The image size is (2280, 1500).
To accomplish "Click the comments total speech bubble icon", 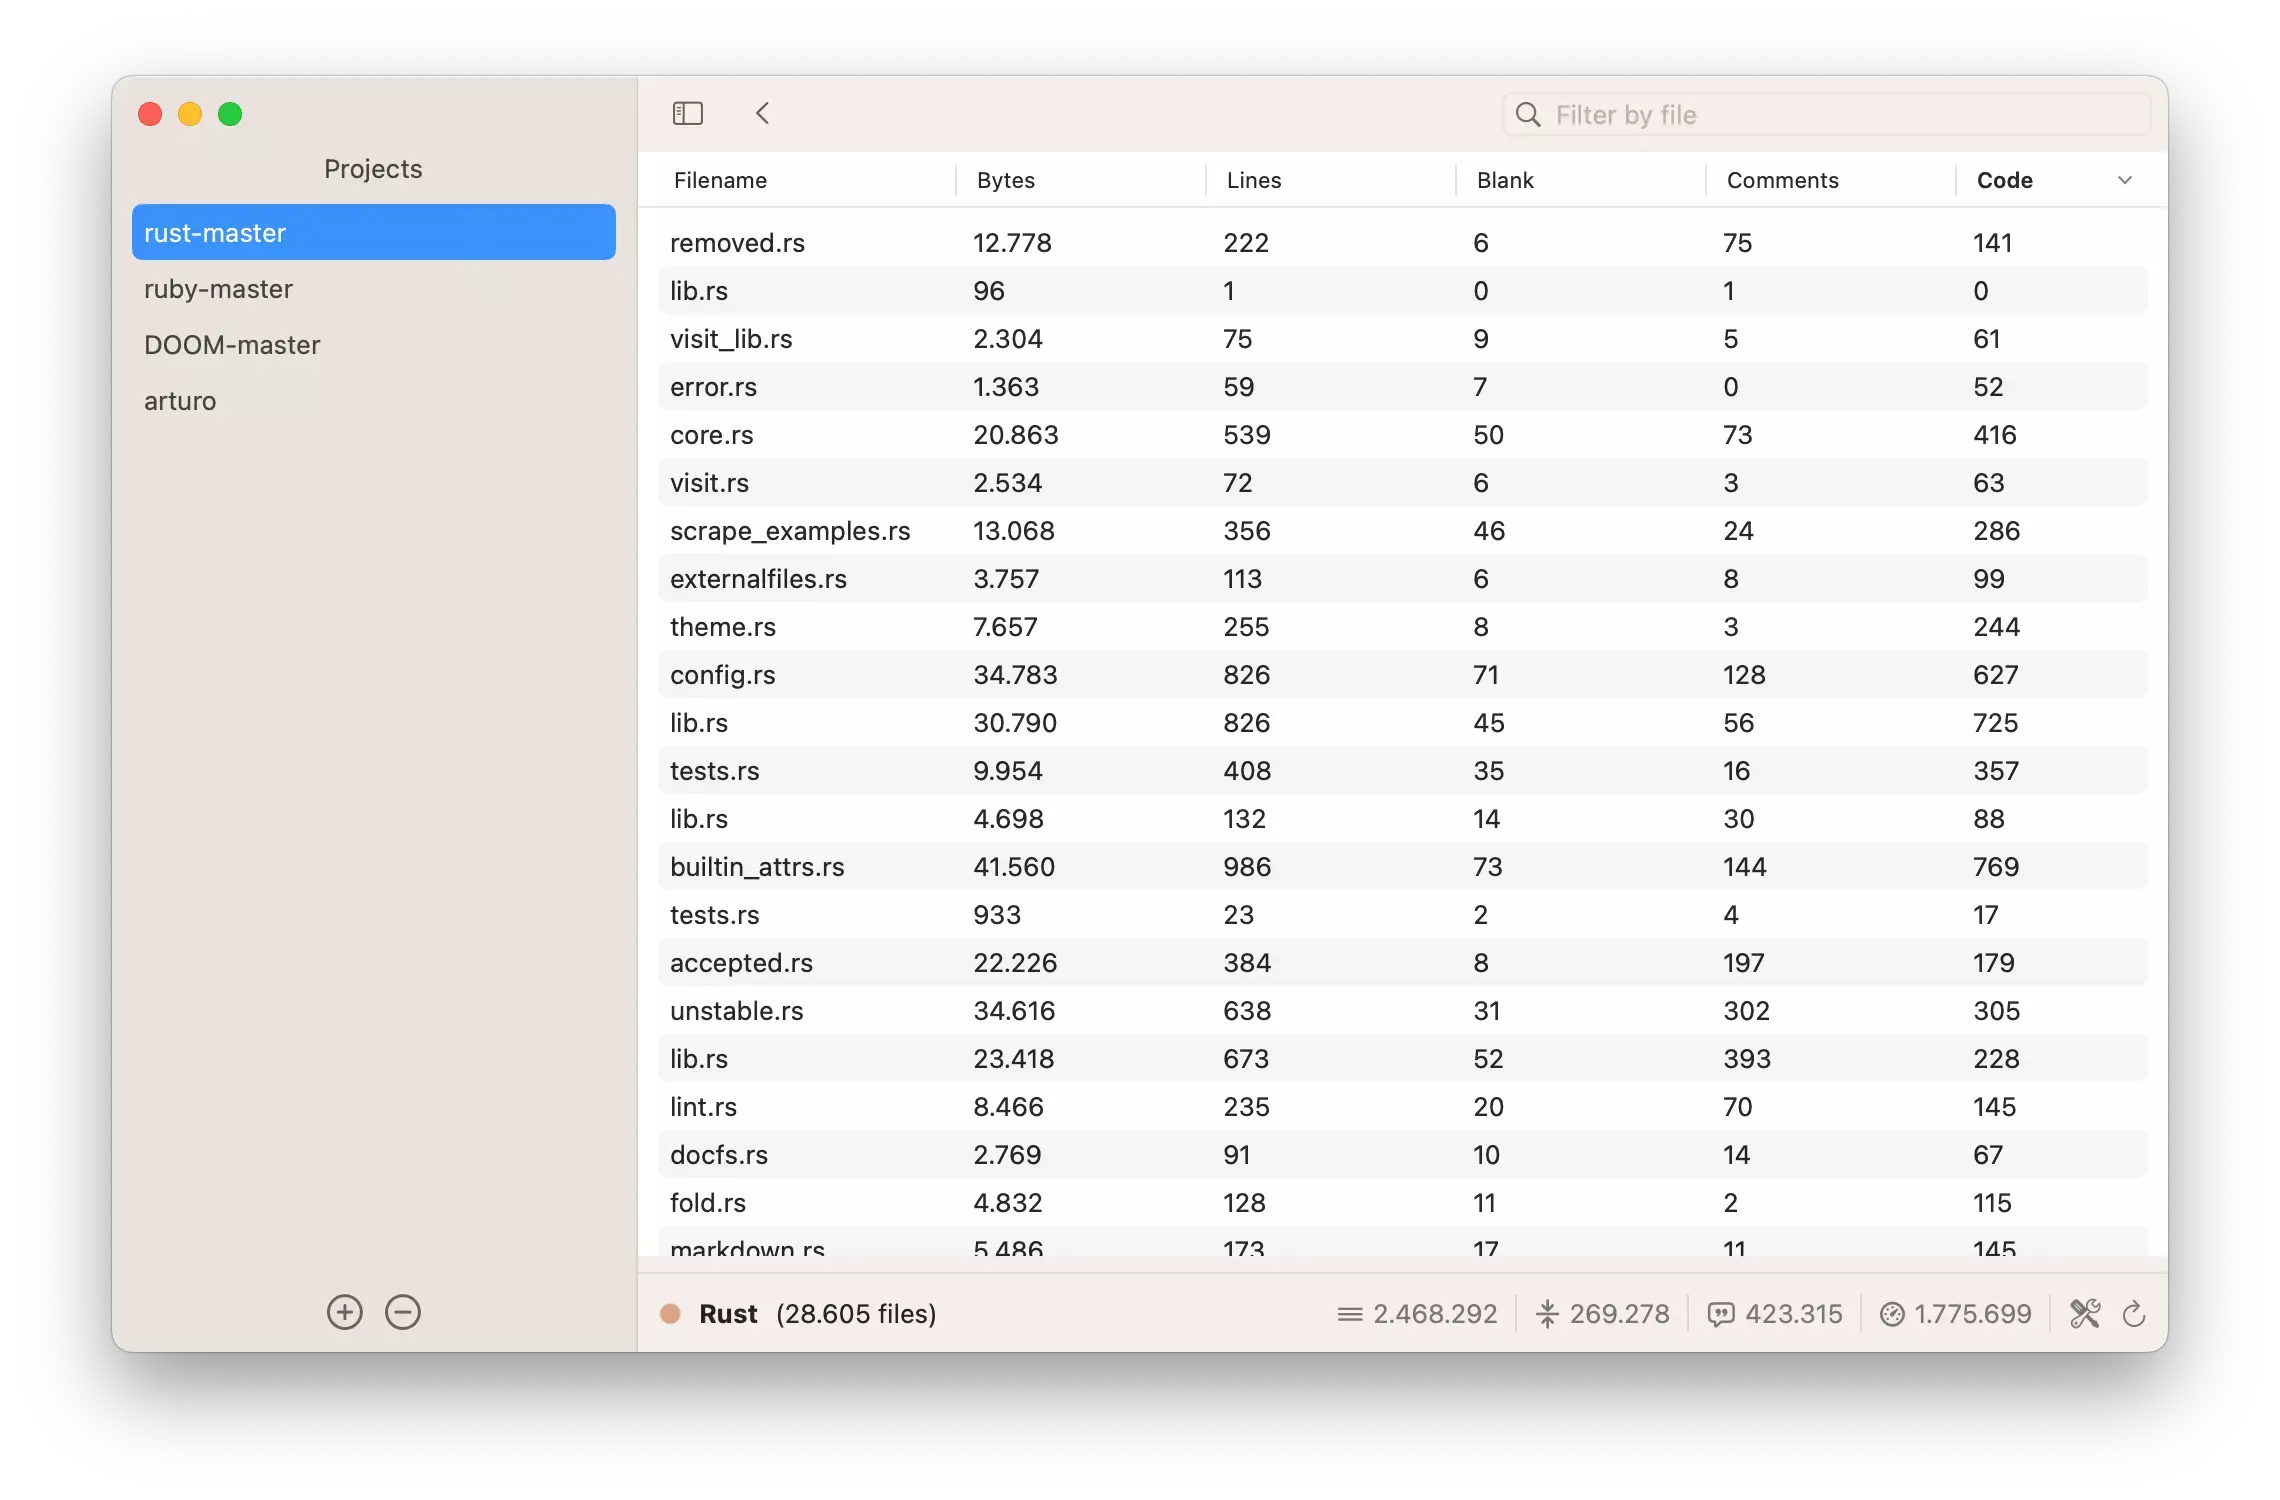I will pyautogui.click(x=1721, y=1314).
